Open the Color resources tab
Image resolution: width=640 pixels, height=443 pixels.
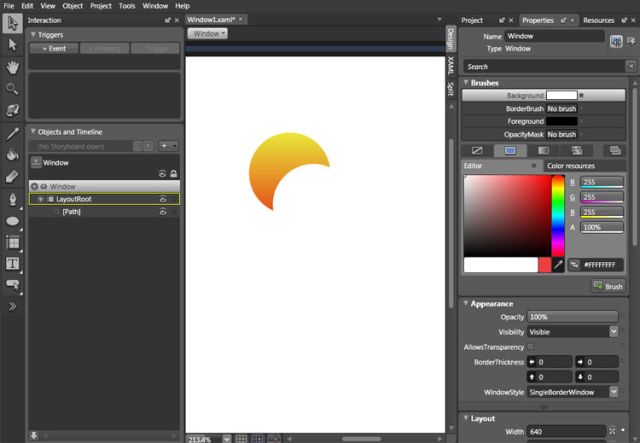pos(571,166)
